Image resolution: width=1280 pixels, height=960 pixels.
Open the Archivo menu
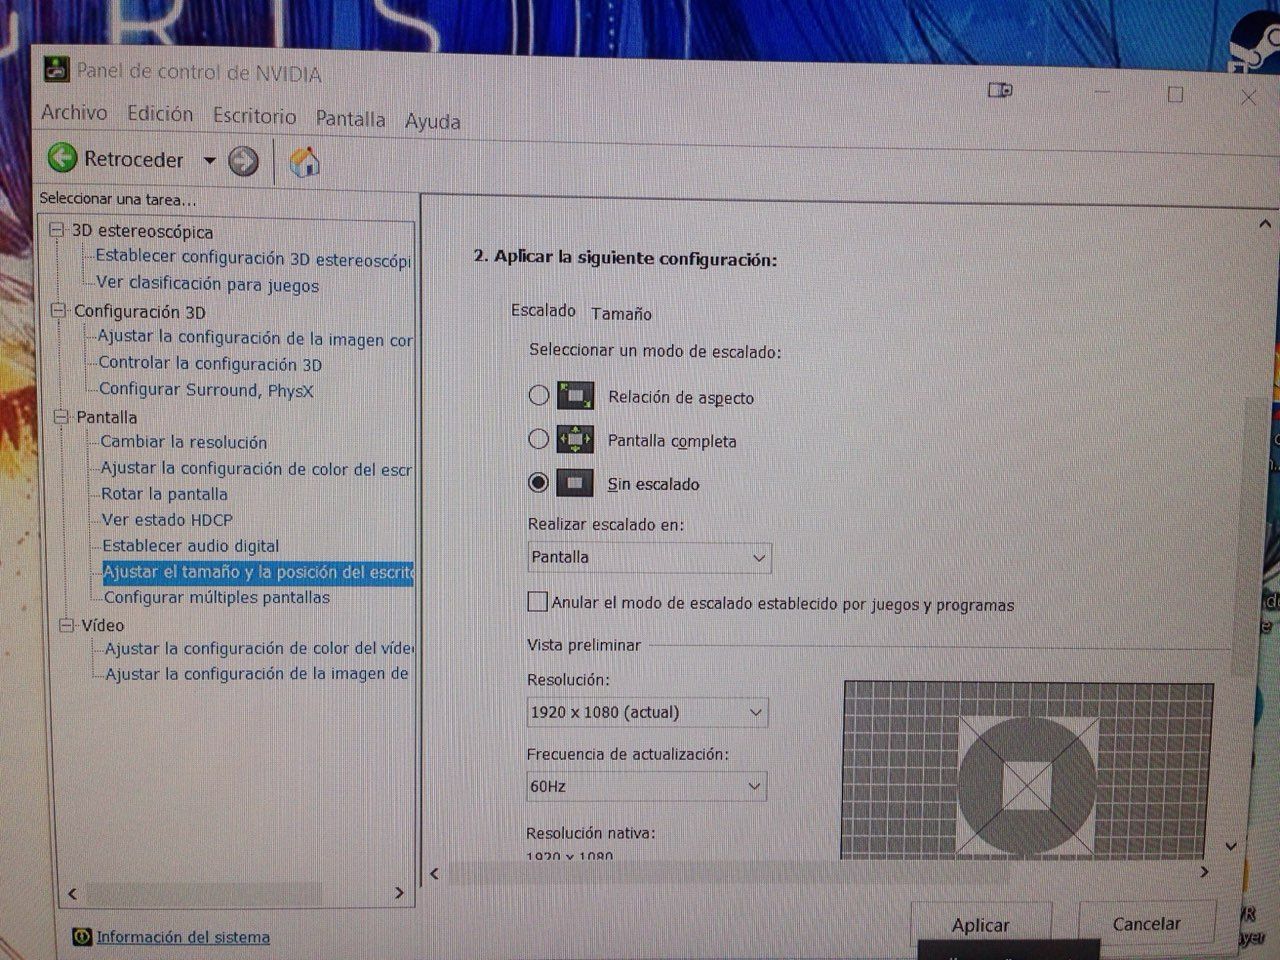point(74,112)
